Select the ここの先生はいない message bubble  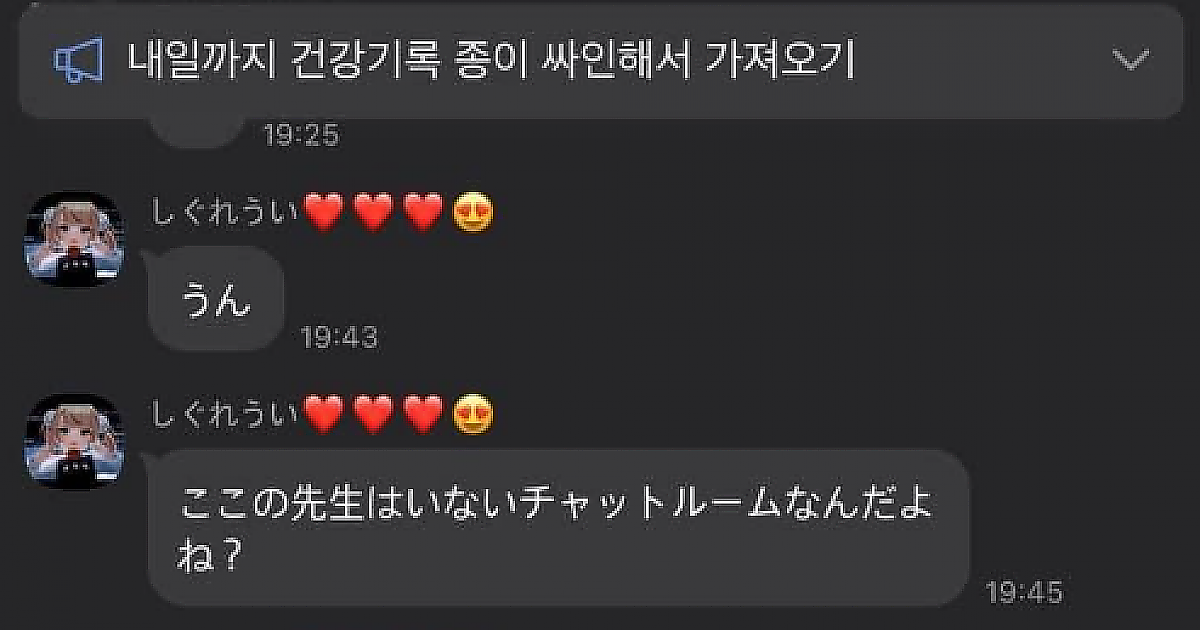pos(559,527)
